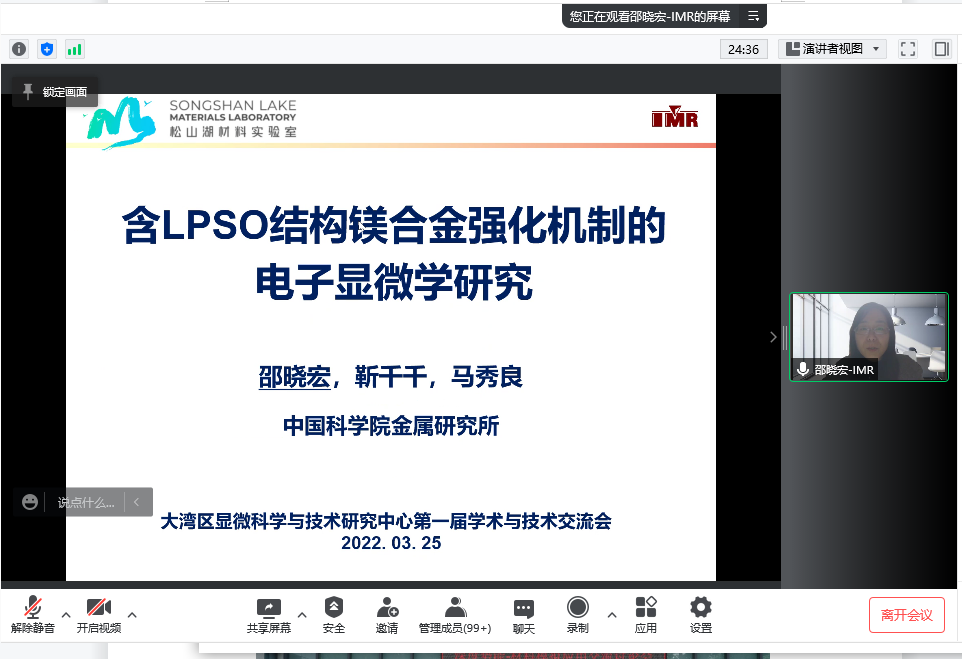Open the 安全 security options
The image size is (962, 659).
click(334, 615)
